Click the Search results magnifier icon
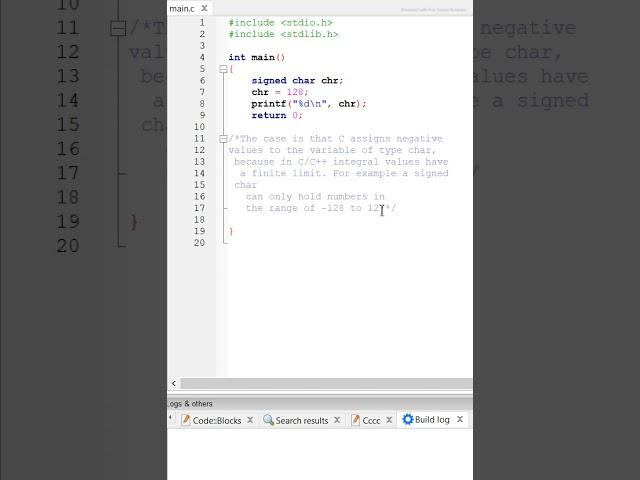The height and width of the screenshot is (480, 640). coord(268,420)
